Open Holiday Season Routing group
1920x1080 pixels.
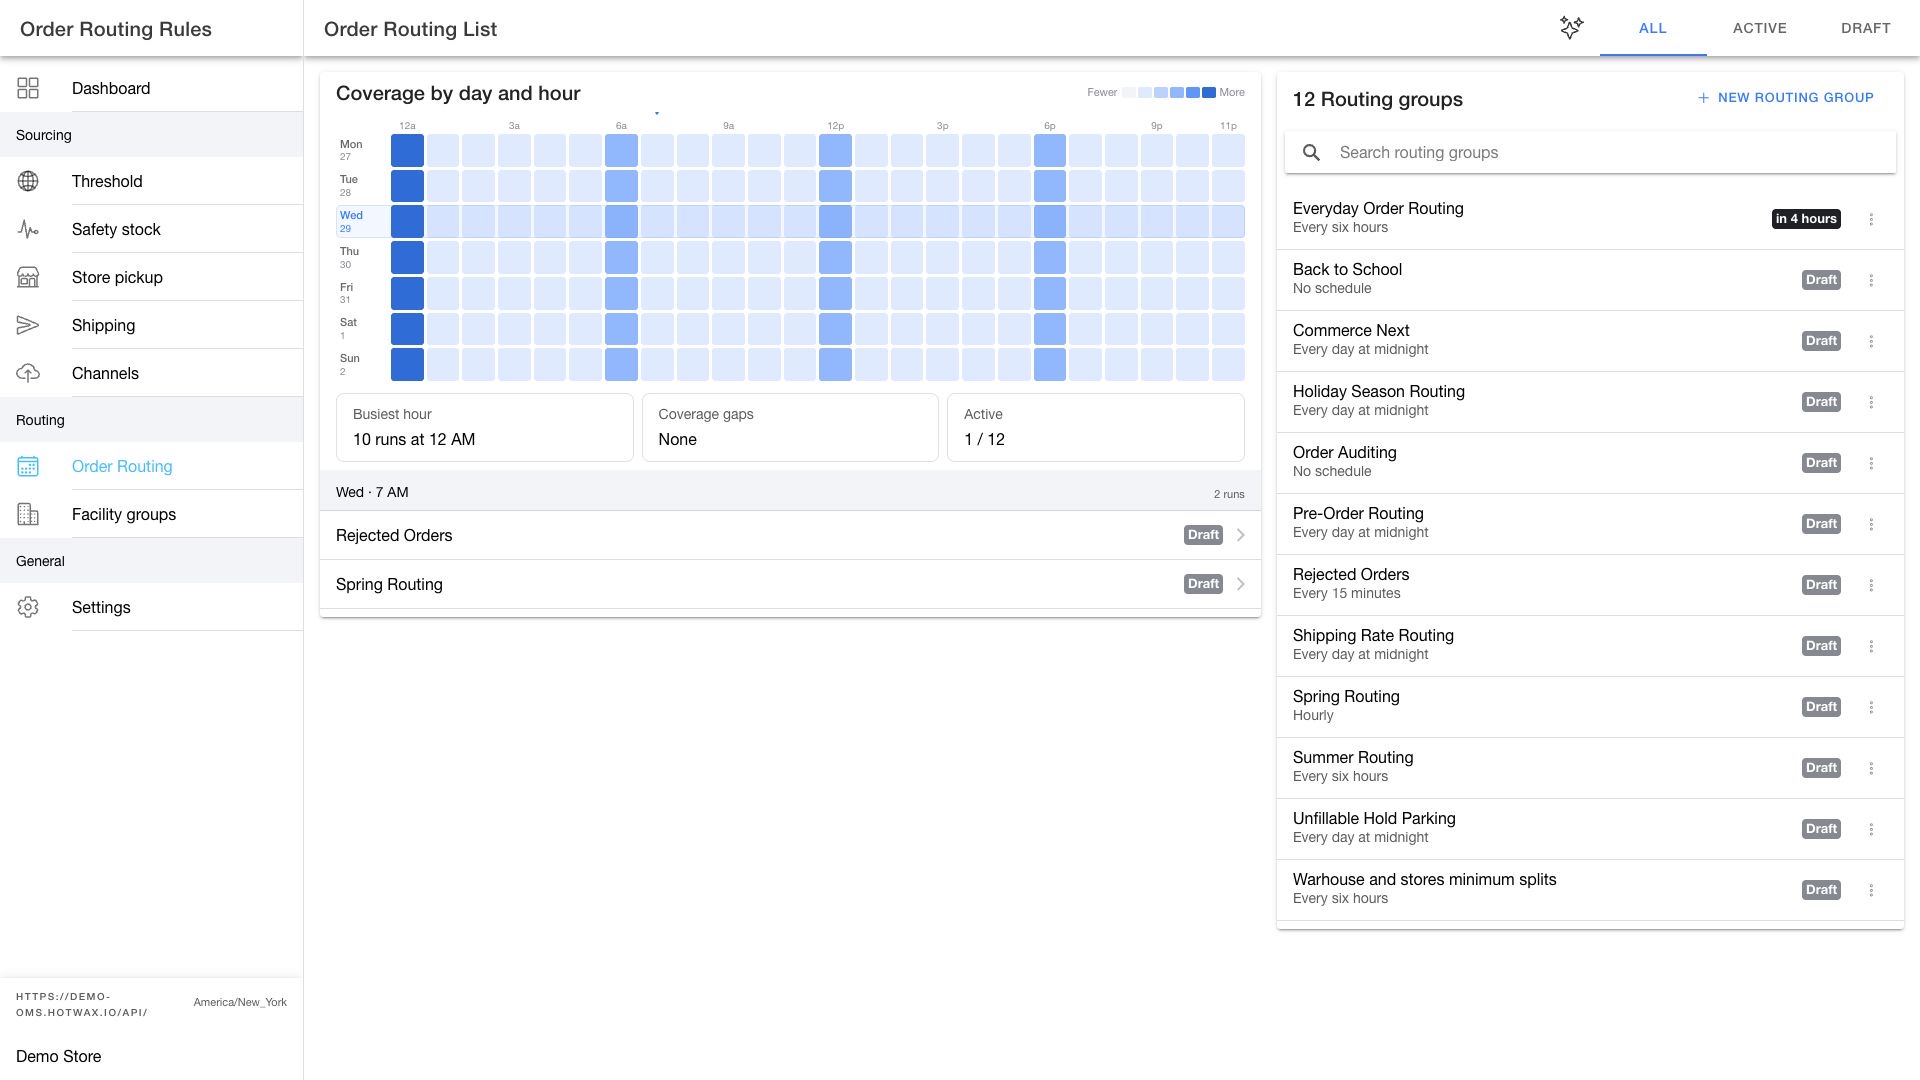pos(1589,402)
